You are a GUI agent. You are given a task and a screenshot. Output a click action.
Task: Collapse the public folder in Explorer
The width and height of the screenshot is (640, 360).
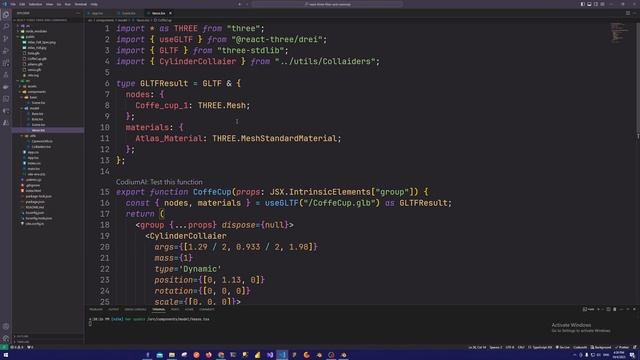pos(29,37)
